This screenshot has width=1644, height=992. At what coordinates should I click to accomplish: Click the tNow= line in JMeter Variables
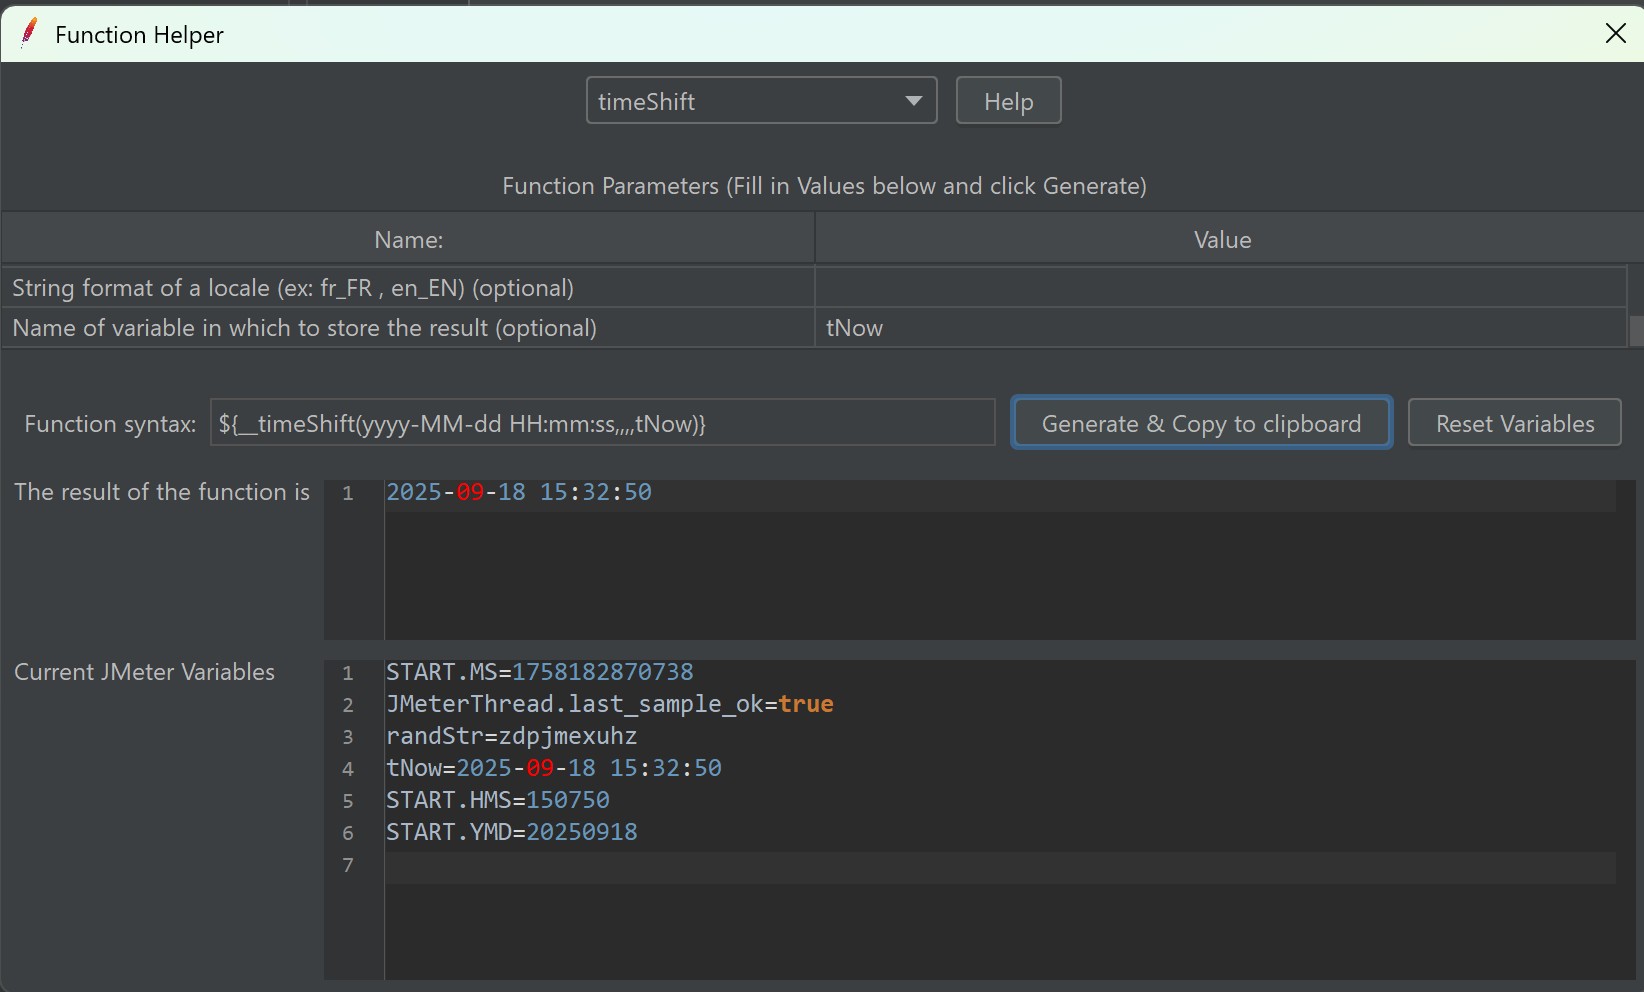554,768
